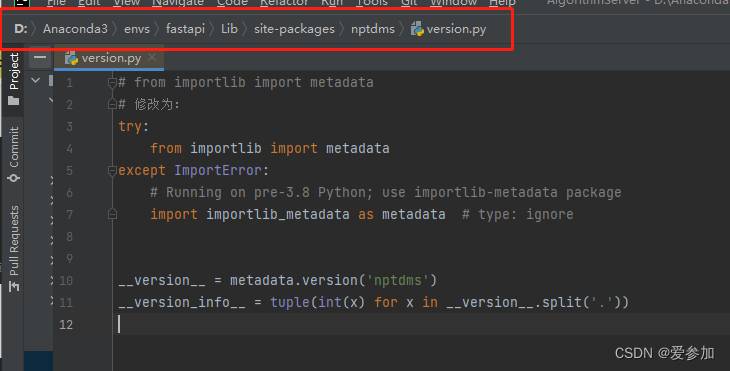Click 'ImportError' on line 5
The image size is (730, 371).
tap(218, 171)
